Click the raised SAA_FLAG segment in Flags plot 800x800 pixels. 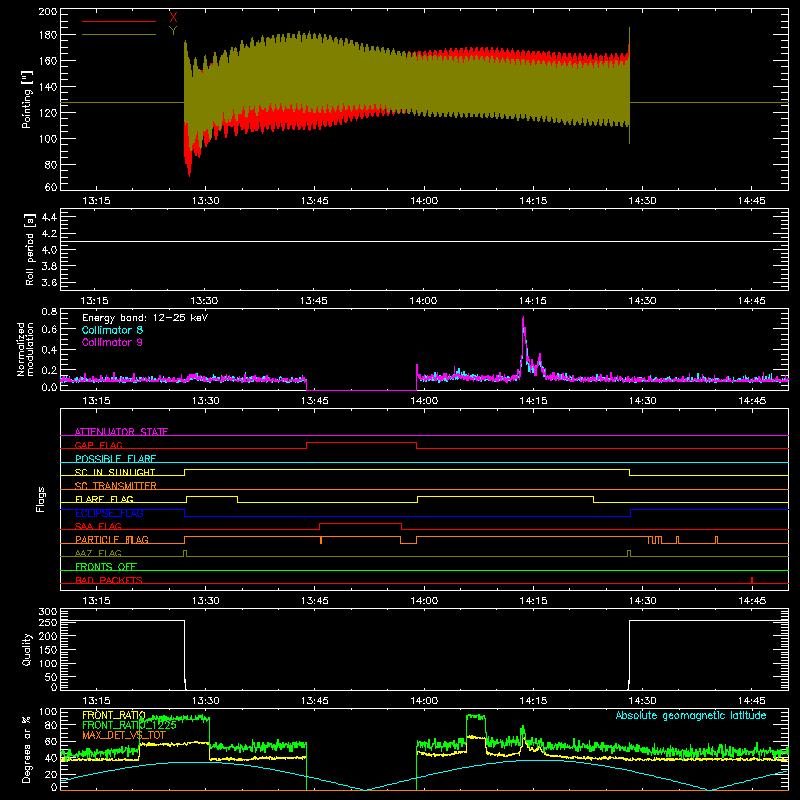point(360,523)
